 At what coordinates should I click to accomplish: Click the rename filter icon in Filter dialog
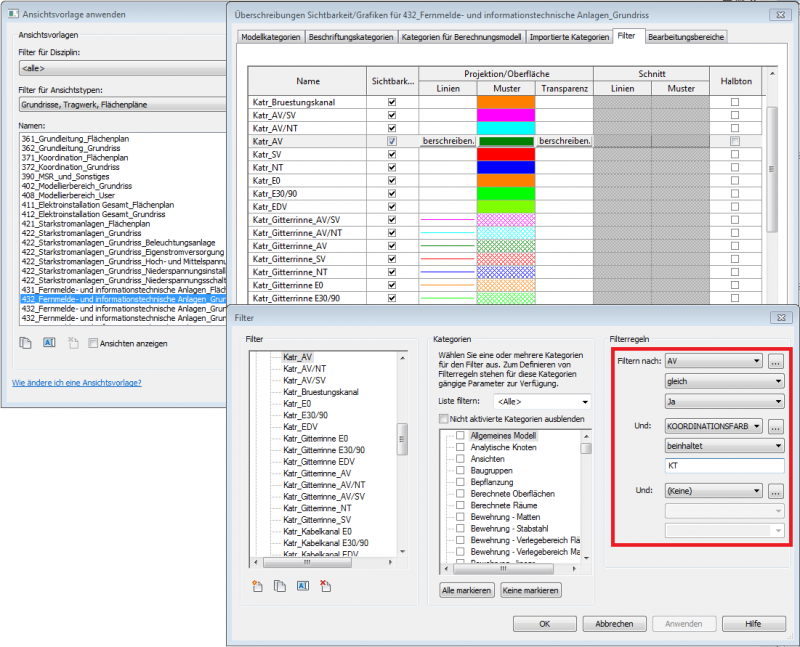(x=304, y=586)
